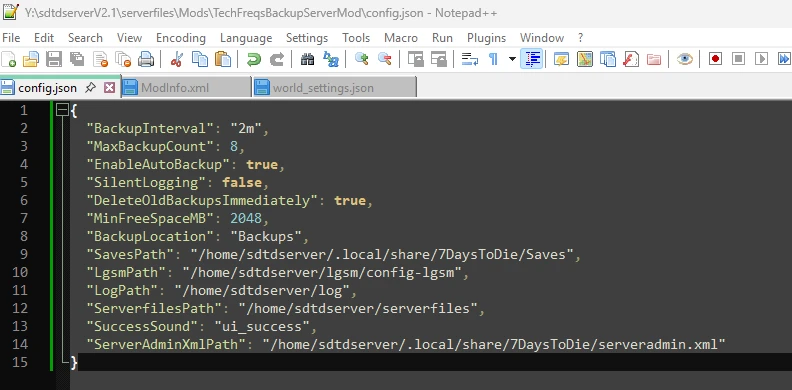Open Find with the binoculars icon
Image resolution: width=792 pixels, height=390 pixels.
(x=307, y=59)
